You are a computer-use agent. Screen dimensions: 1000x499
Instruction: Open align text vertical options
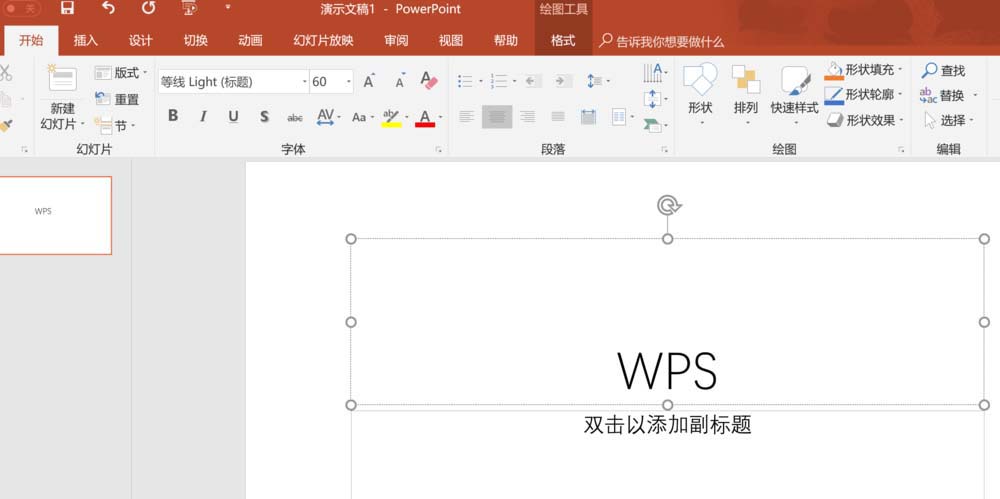pos(655,99)
